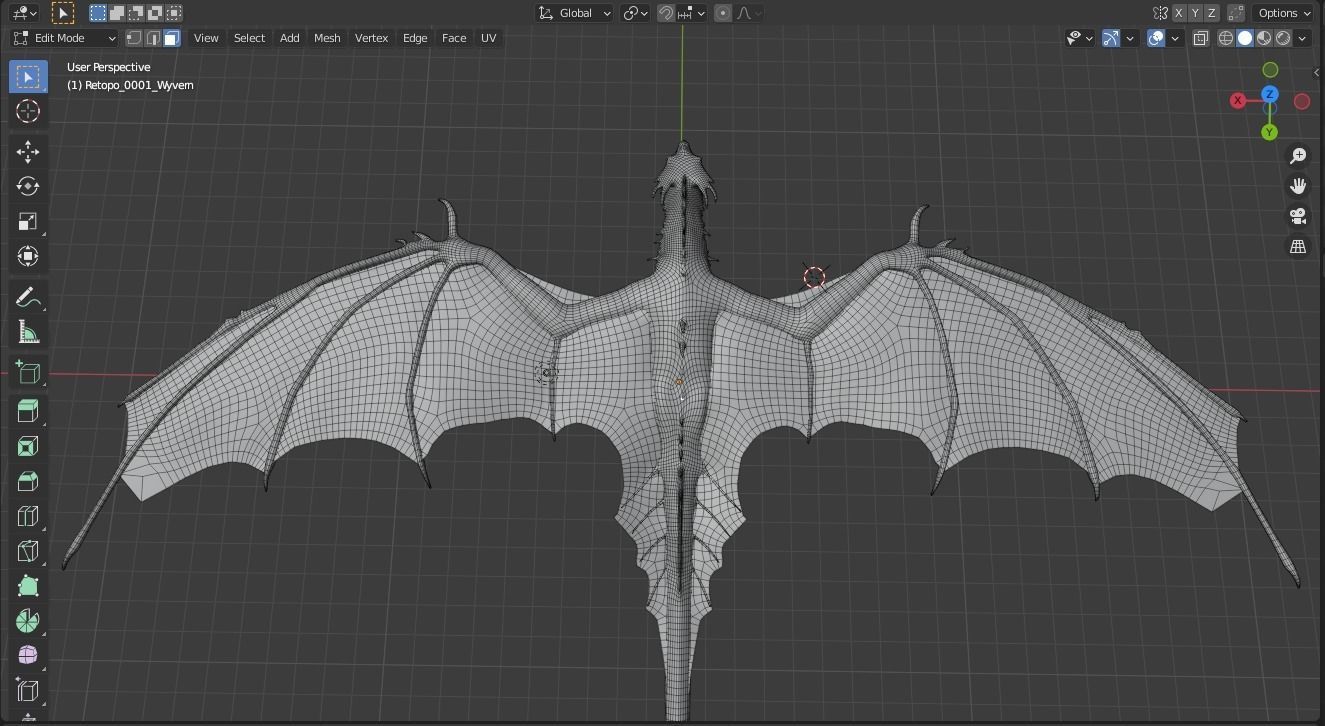1325x726 pixels.
Task: Open the Options dropdown
Action: [x=1284, y=13]
